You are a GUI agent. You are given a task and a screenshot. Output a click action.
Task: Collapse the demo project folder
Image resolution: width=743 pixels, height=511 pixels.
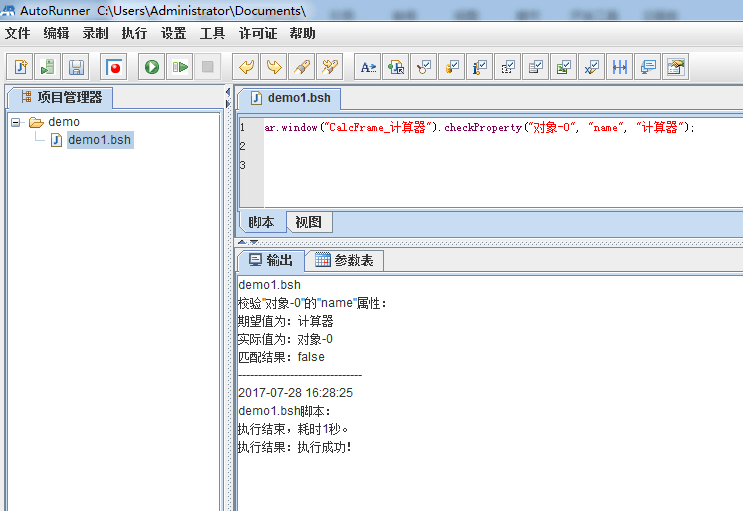17,122
